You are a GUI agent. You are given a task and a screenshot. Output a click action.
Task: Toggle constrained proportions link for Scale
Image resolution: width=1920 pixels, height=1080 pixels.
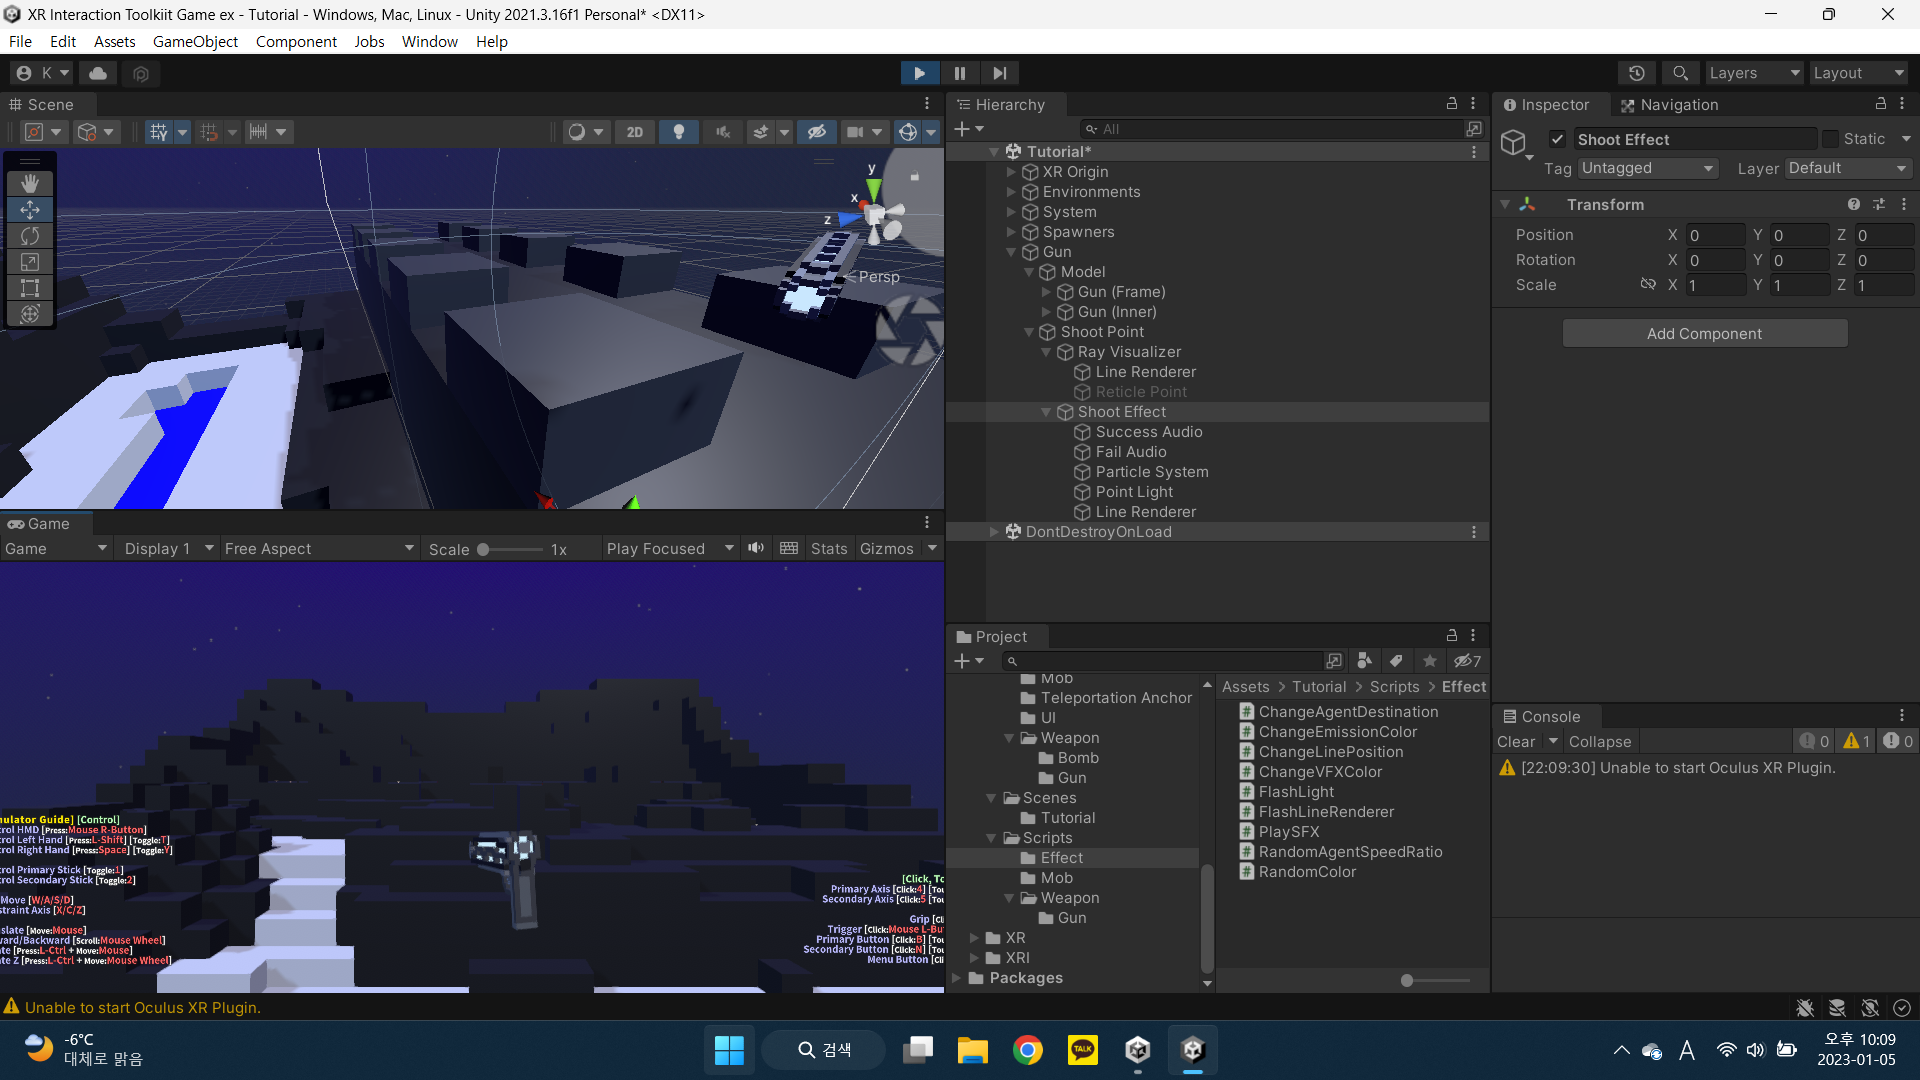click(x=1648, y=285)
